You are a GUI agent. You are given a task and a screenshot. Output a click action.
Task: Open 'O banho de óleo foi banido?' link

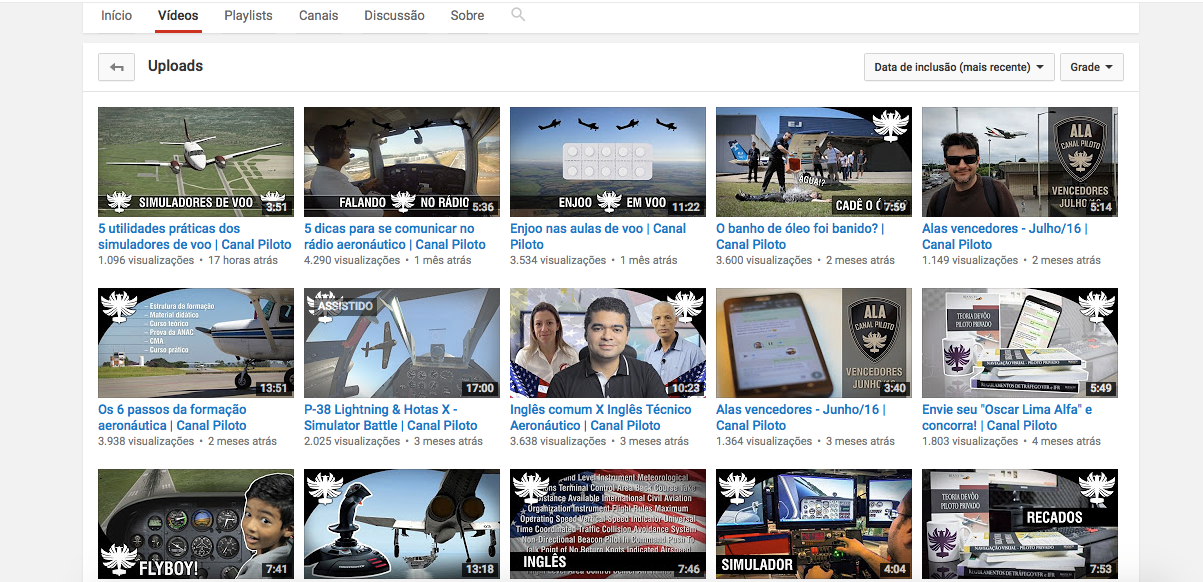[x=802, y=236]
